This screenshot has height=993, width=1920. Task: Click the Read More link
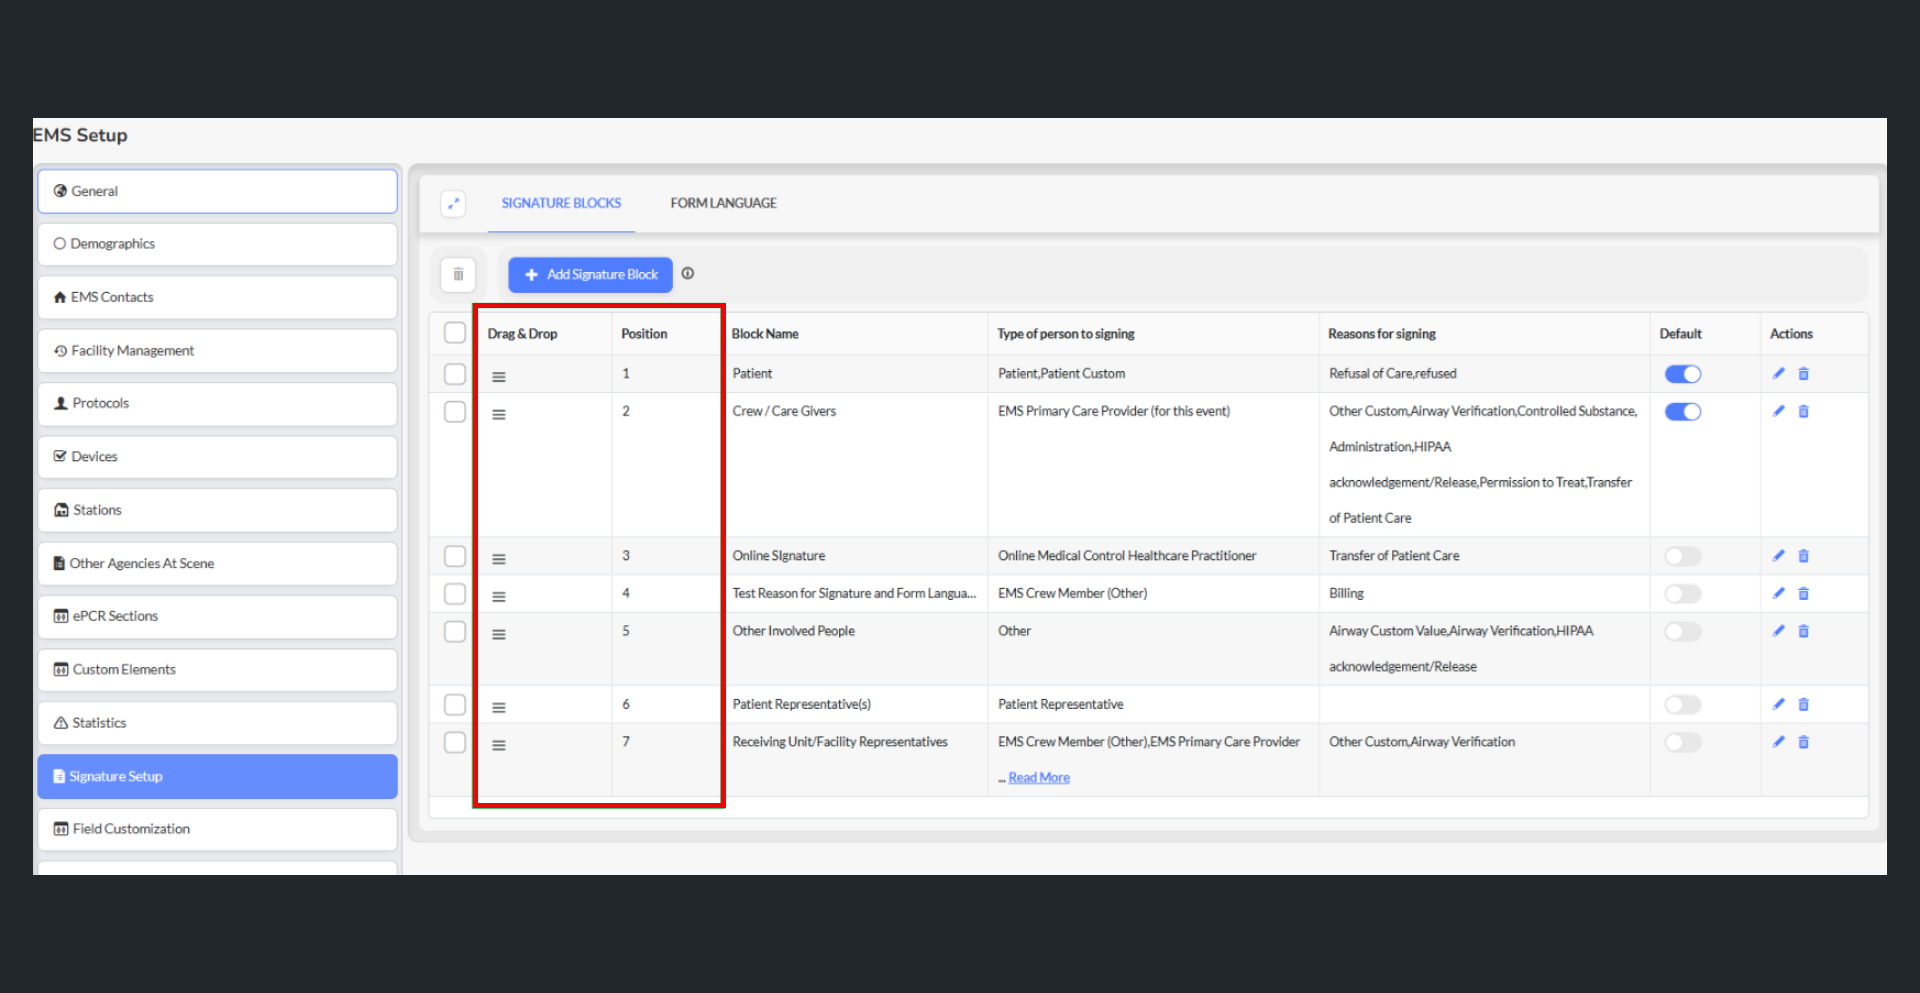1039,778
